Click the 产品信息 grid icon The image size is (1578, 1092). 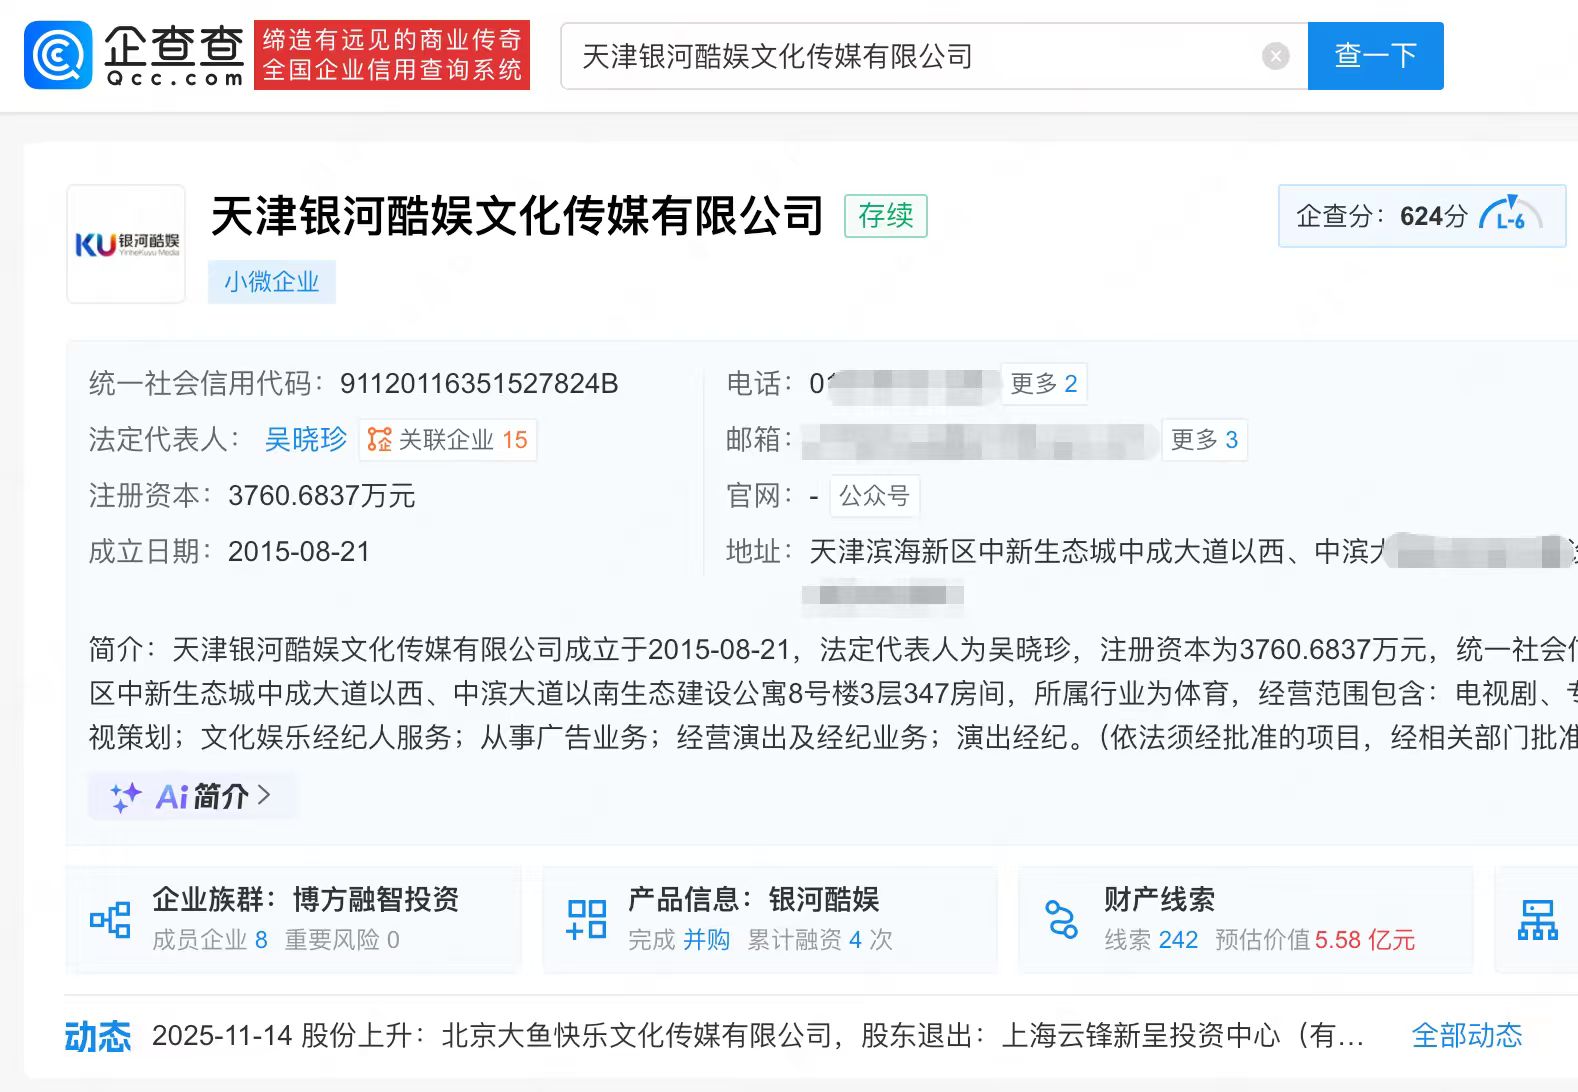(586, 919)
